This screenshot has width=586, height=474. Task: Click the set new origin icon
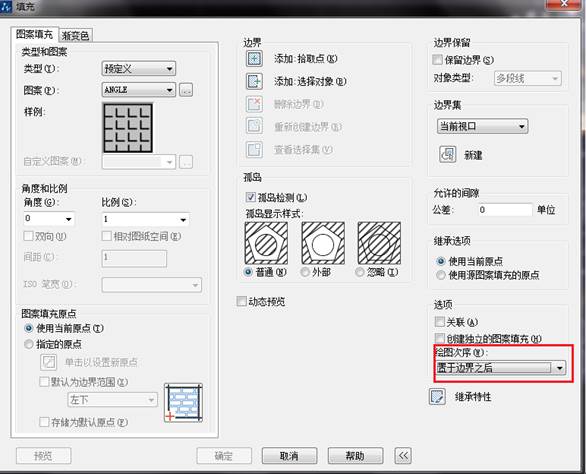pyautogui.click(x=49, y=362)
